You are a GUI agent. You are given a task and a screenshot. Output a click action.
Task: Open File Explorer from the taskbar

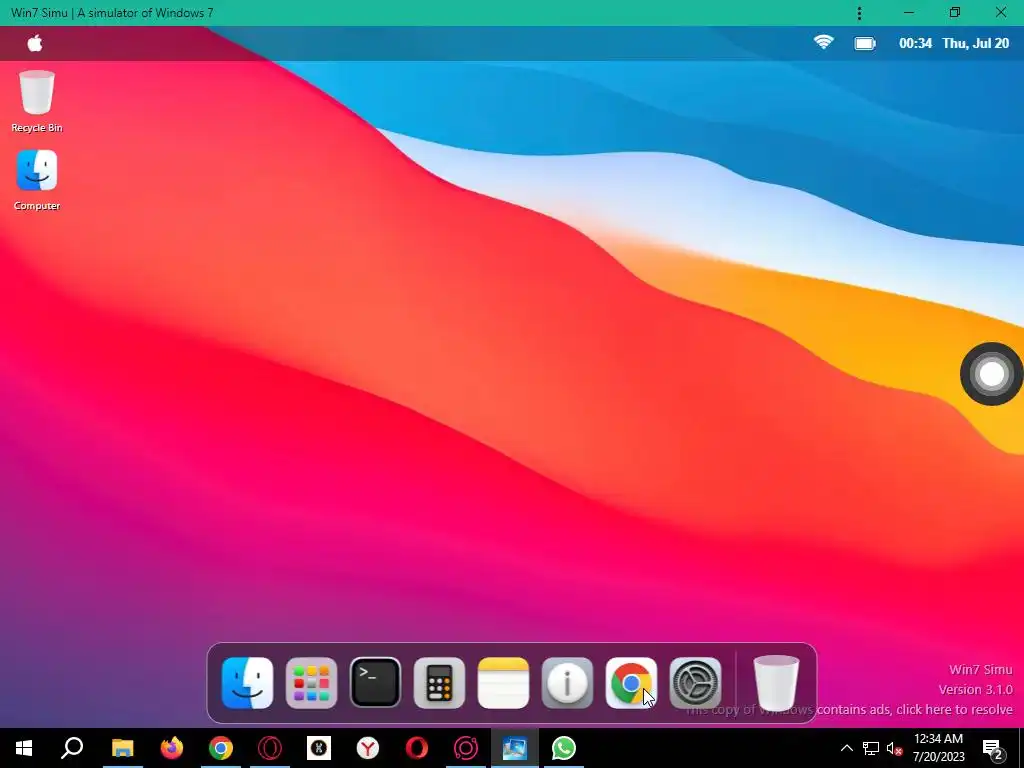coord(122,748)
